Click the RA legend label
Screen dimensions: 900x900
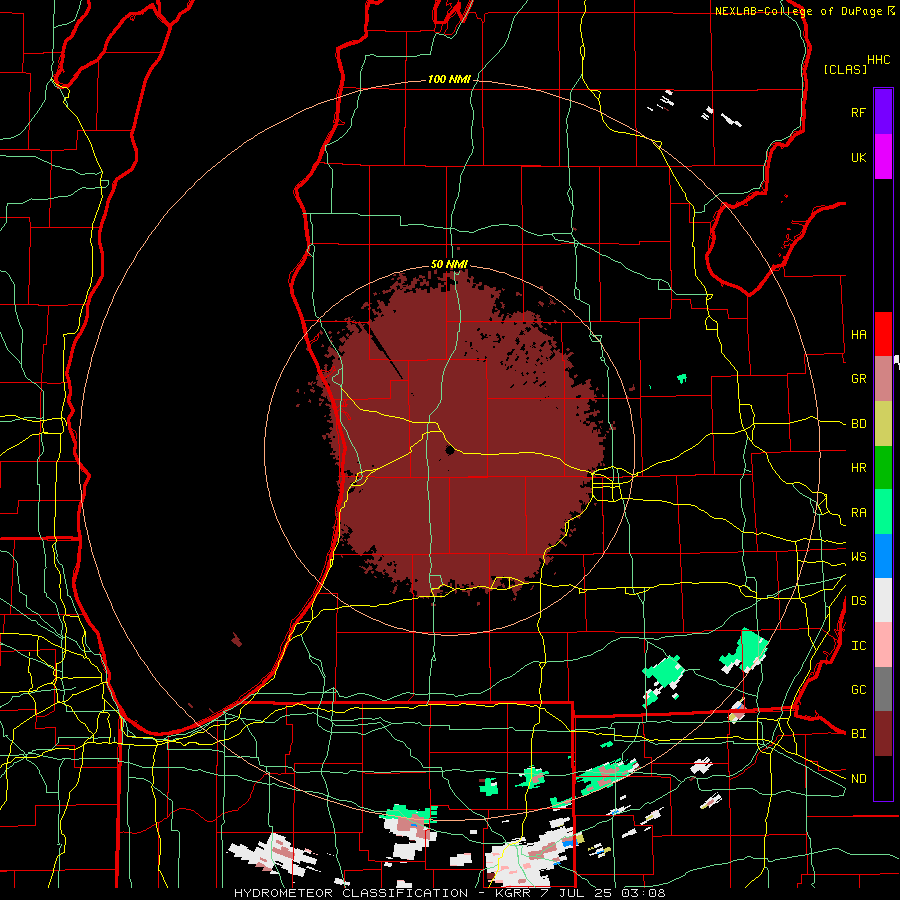coord(858,513)
